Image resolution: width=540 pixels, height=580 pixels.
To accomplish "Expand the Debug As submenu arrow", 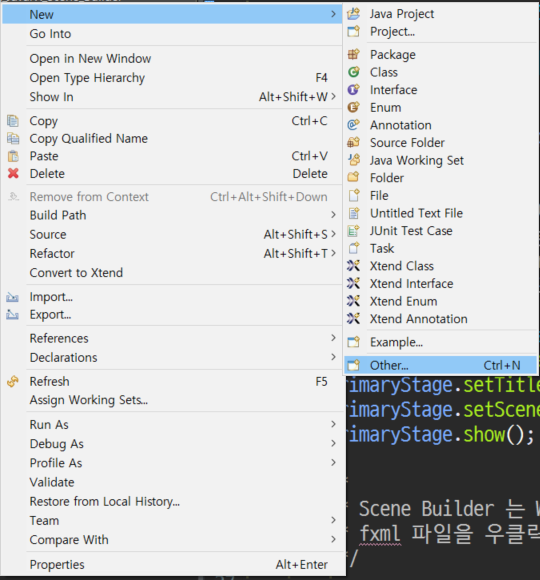I will point(333,444).
